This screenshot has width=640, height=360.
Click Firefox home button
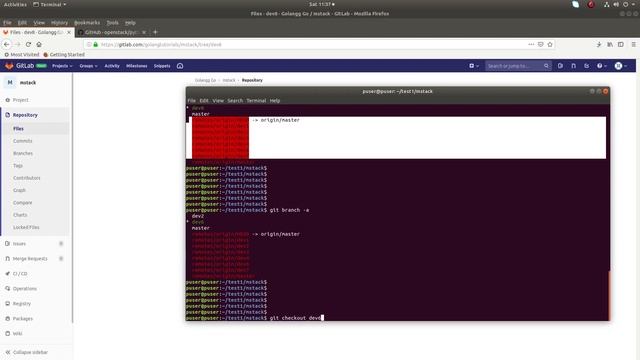coord(39,44)
